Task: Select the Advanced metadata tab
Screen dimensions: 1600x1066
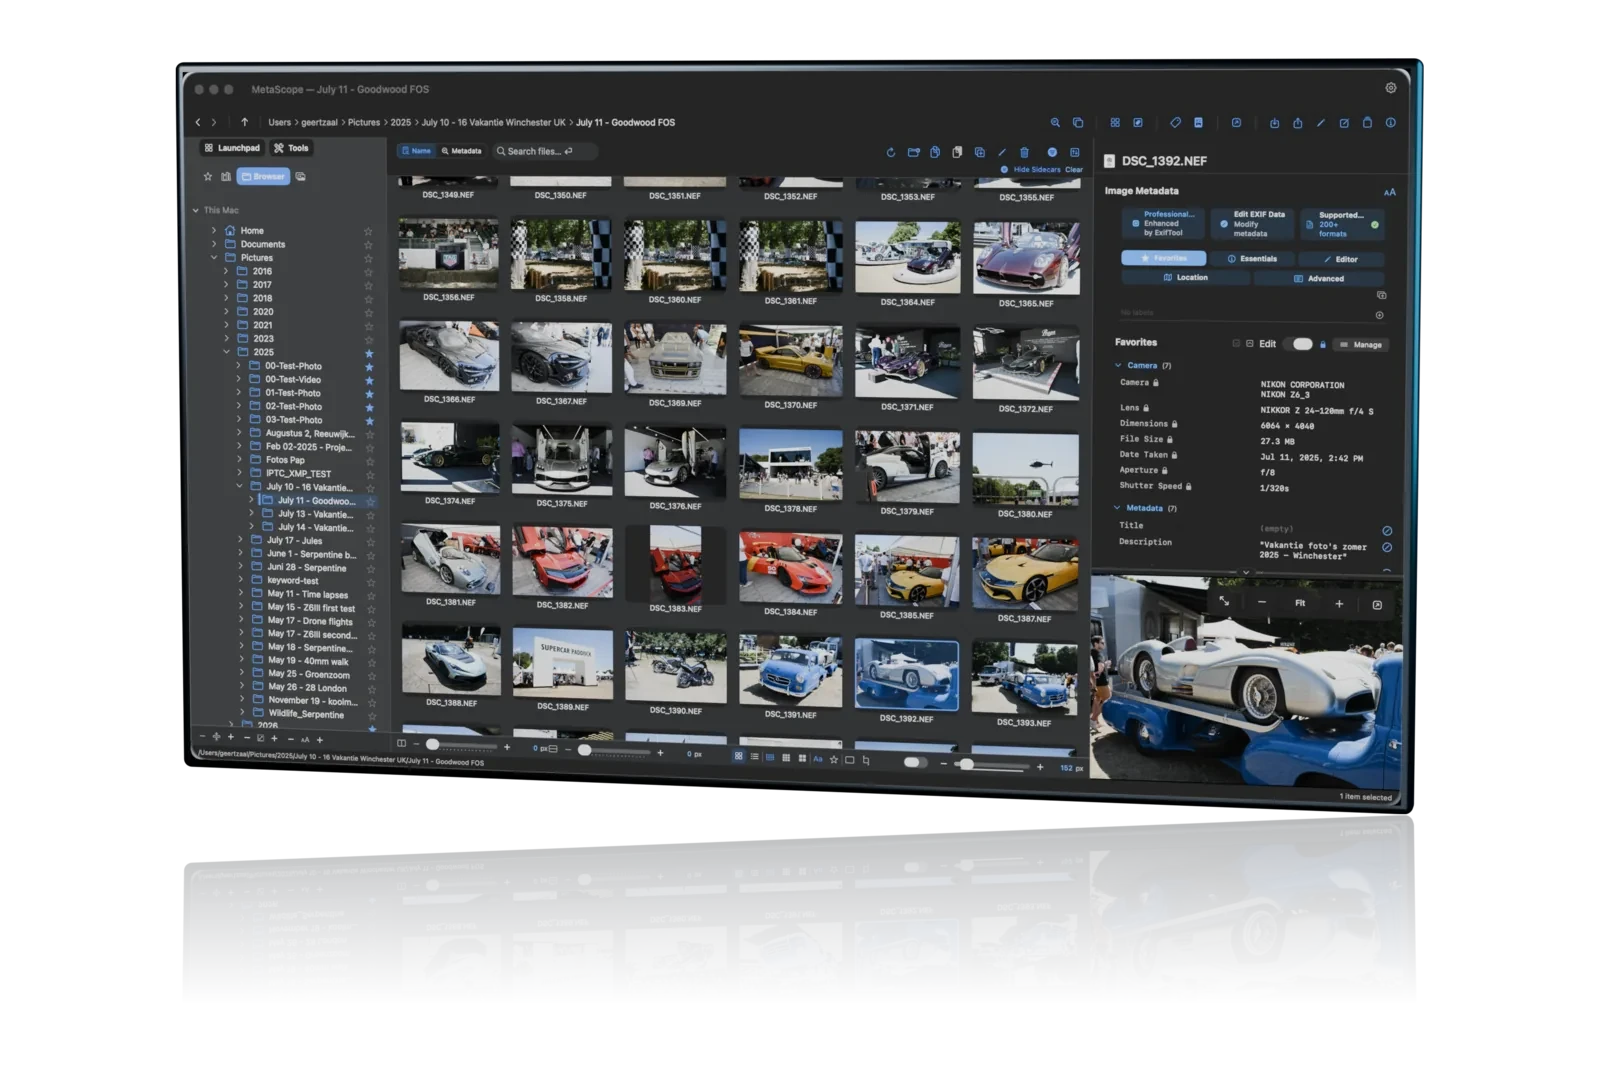Action: (x=1319, y=278)
